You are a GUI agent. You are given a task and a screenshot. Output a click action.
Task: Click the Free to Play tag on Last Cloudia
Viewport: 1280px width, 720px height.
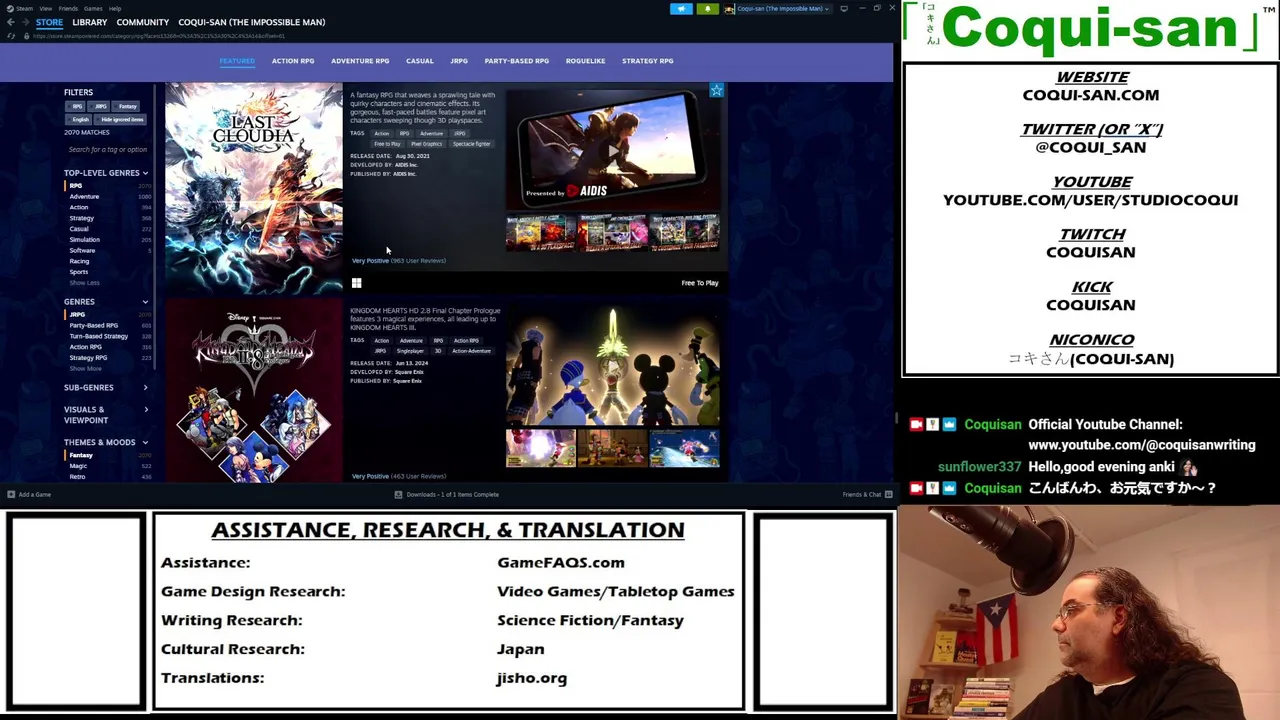[x=387, y=144]
